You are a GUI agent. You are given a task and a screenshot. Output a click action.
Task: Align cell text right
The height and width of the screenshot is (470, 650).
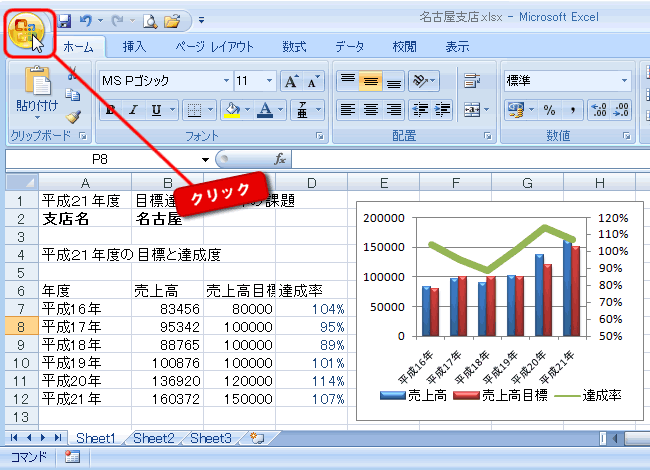click(x=393, y=110)
